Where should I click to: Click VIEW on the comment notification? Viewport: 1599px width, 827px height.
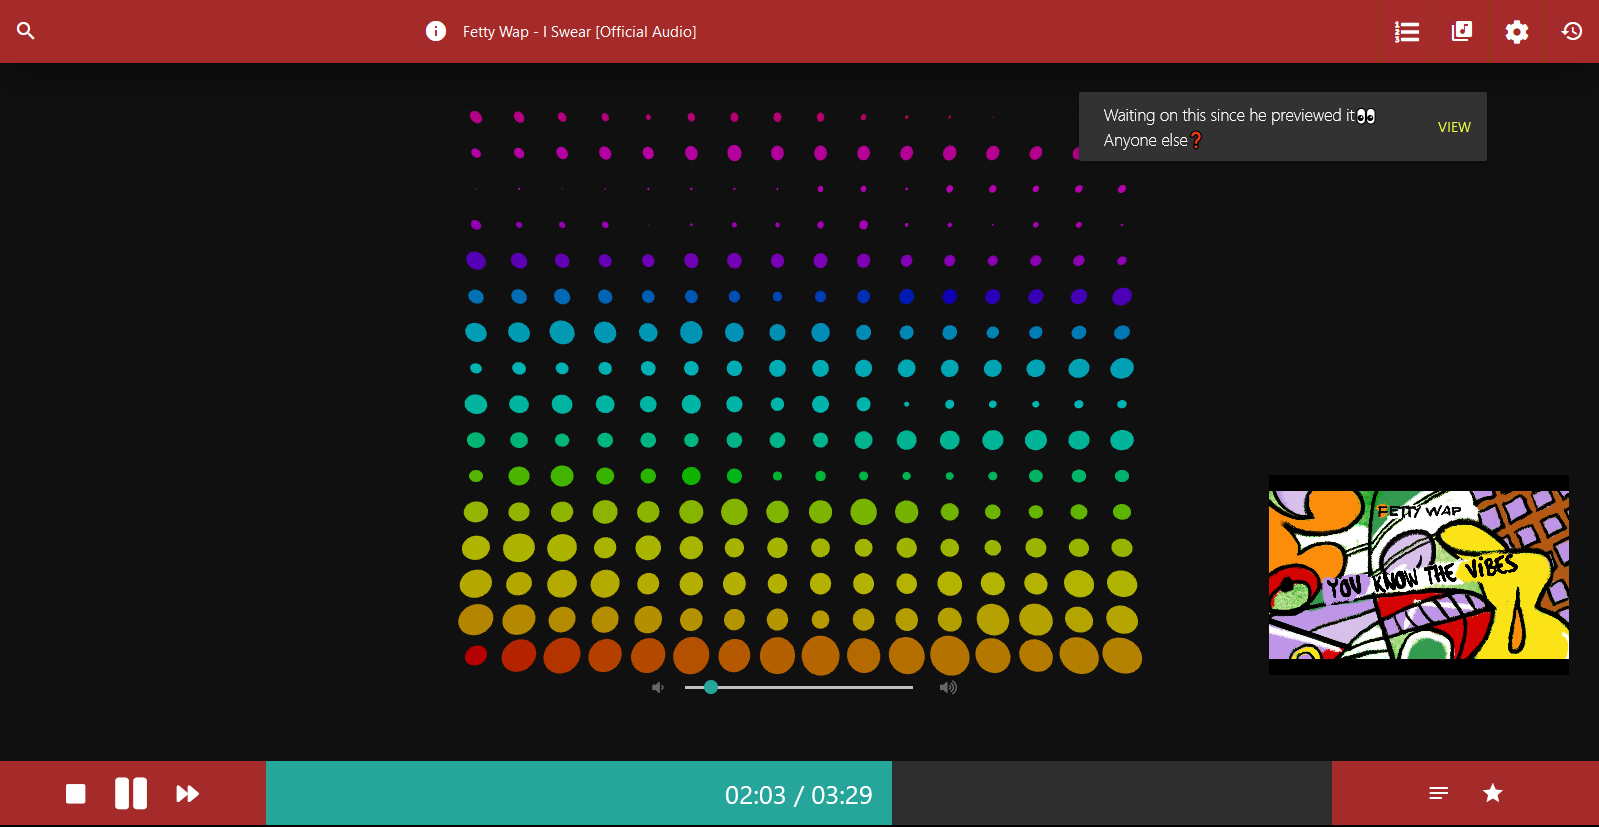[1454, 127]
